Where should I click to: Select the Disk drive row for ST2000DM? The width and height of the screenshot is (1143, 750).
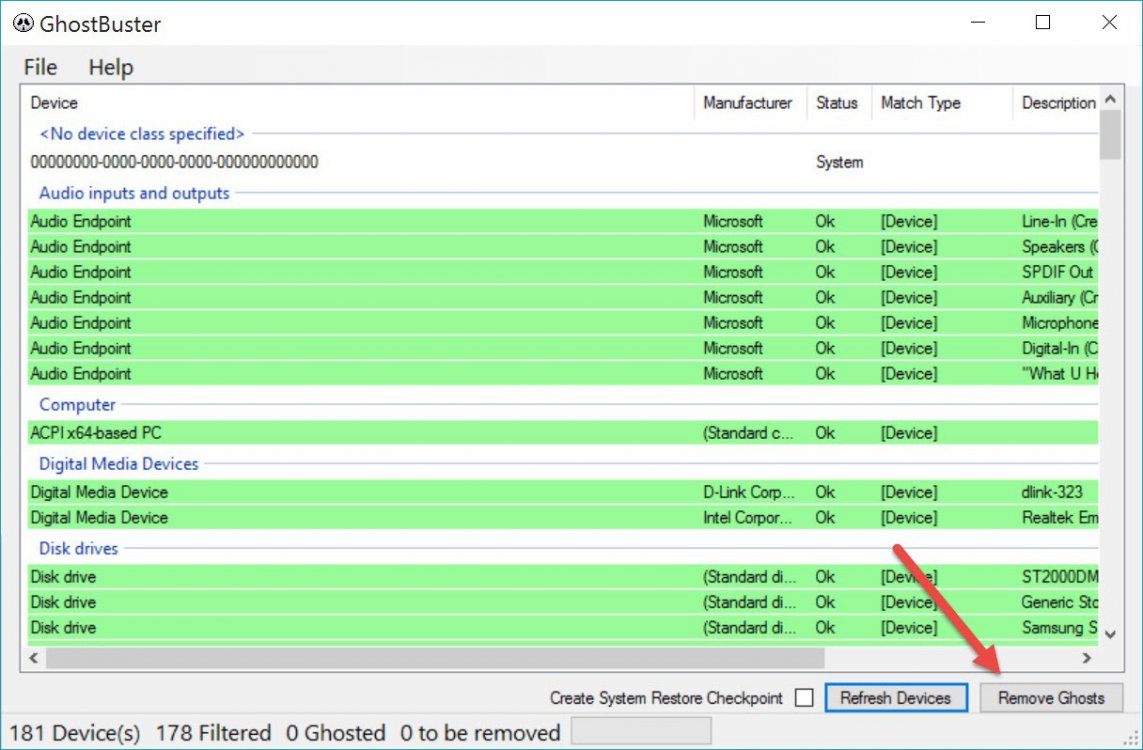pyautogui.click(x=563, y=577)
